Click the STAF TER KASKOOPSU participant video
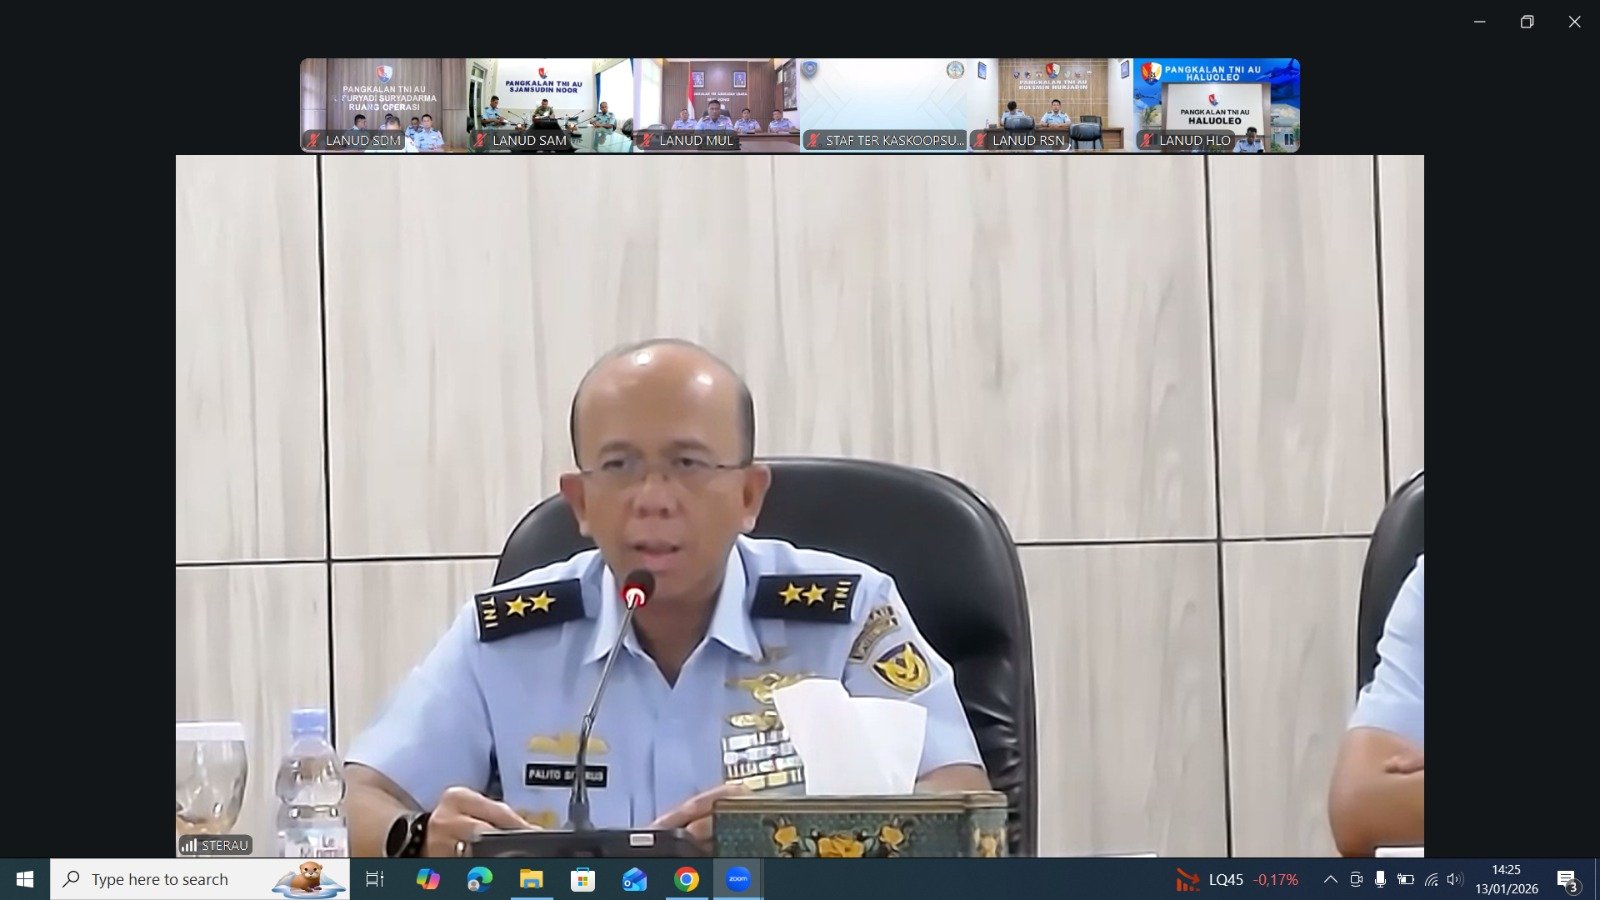This screenshot has width=1600, height=900. [883, 105]
